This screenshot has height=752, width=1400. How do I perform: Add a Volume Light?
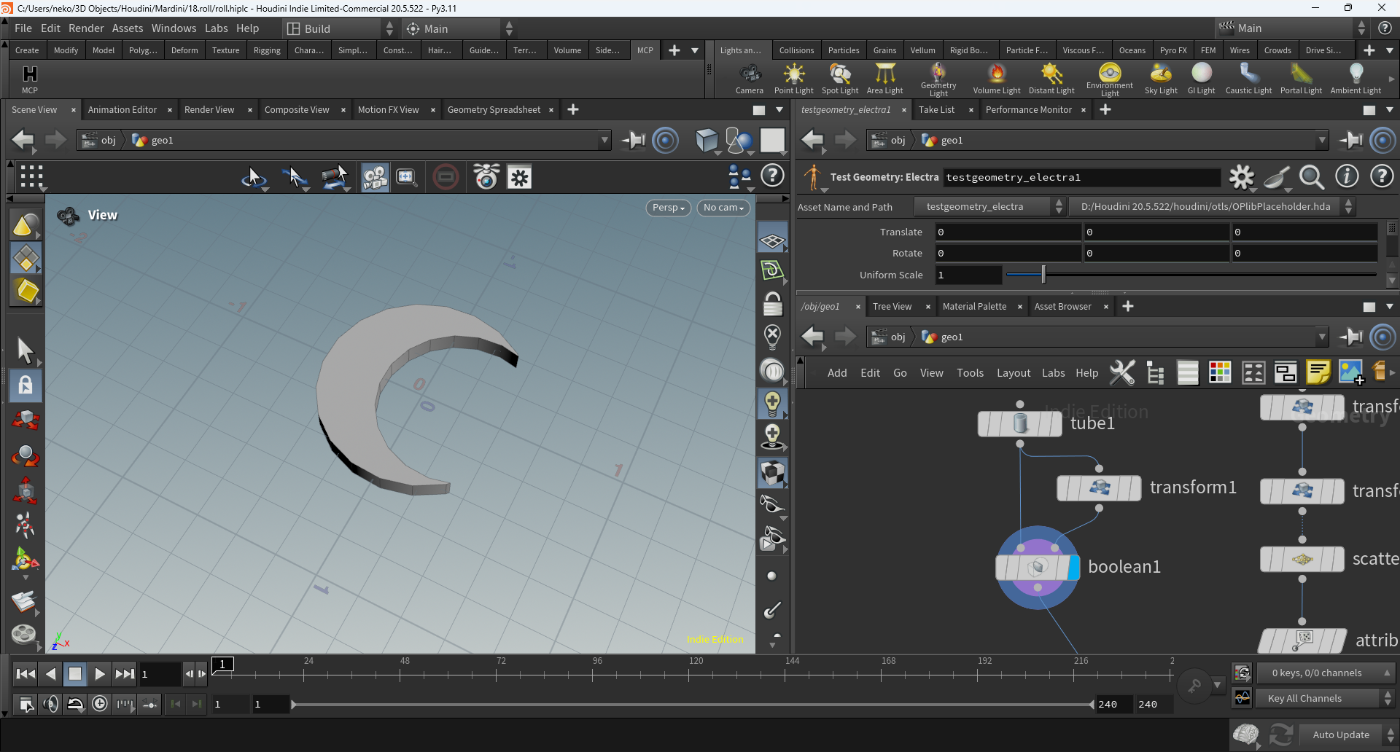tap(996, 78)
